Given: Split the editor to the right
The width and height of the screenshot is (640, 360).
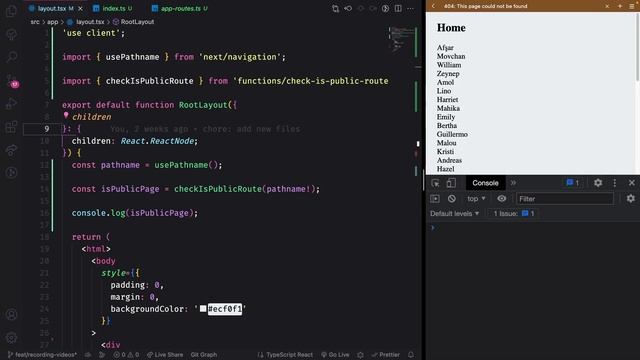Looking at the screenshot, I should (398, 9).
